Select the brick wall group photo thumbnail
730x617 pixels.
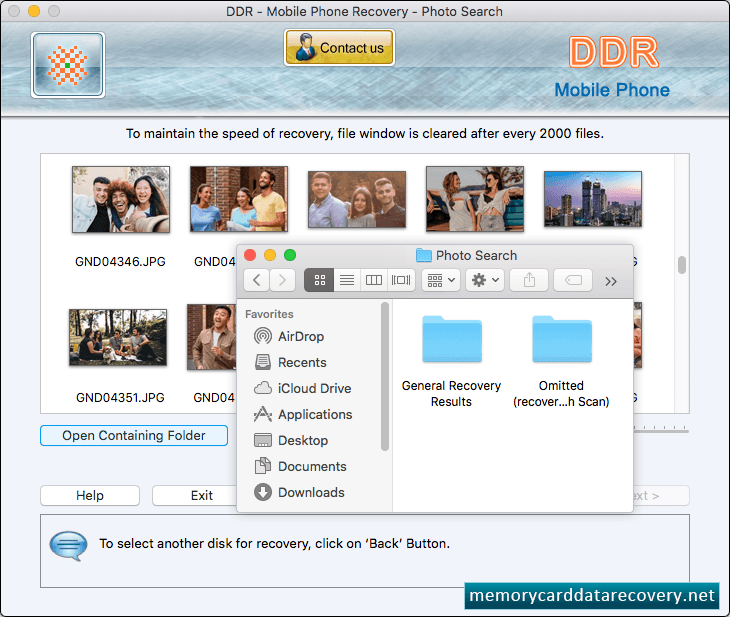pyautogui.click(x=239, y=199)
